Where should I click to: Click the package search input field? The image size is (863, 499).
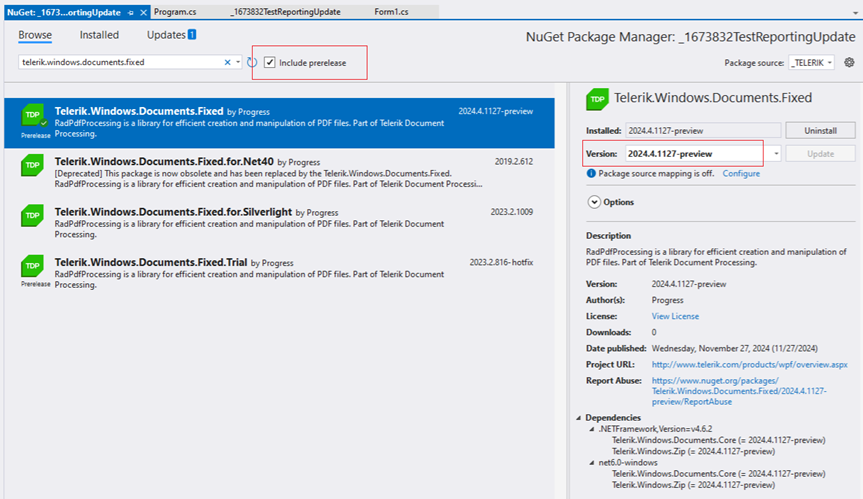click(x=121, y=62)
